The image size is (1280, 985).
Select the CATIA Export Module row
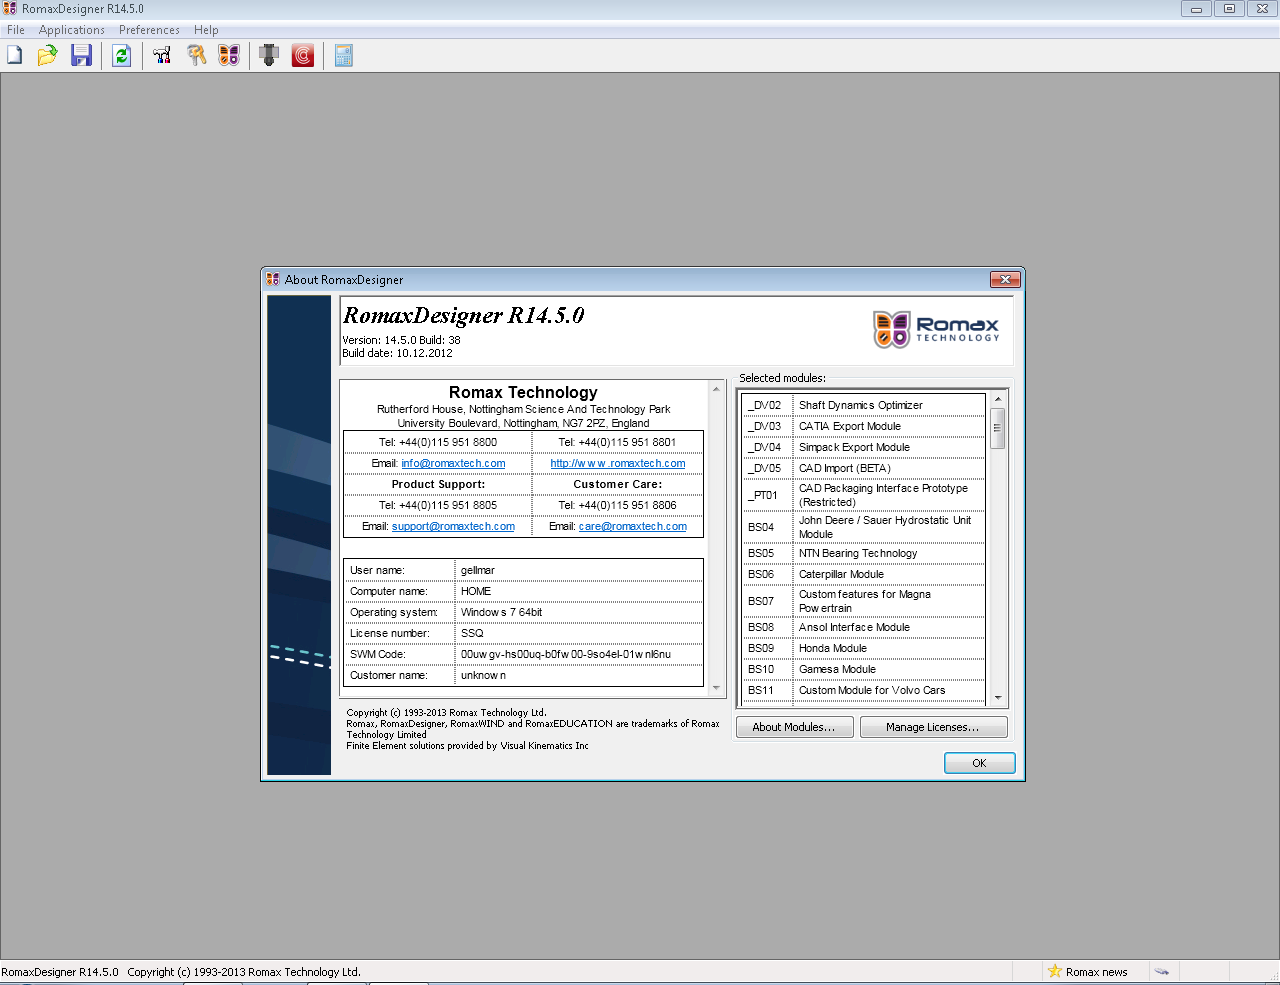864,426
